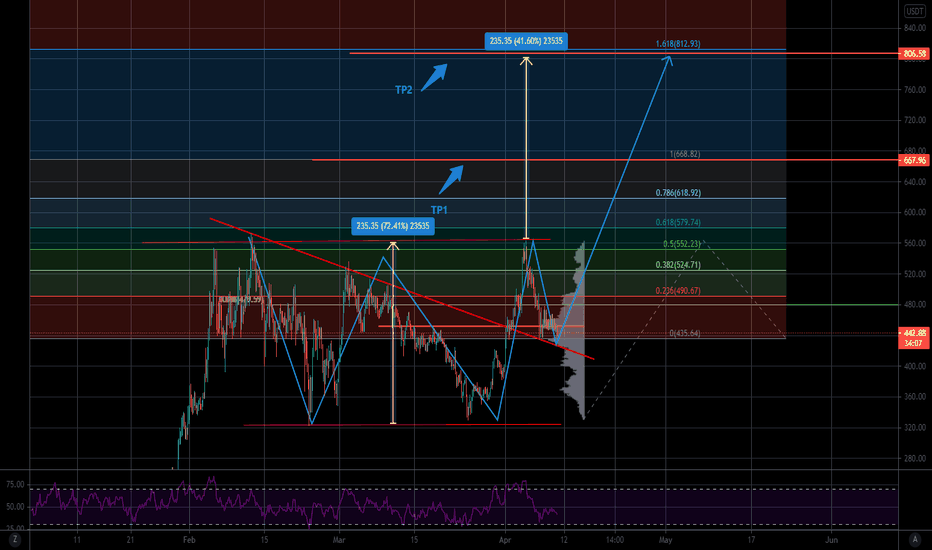Select the 0.5(552.23) Fibonacci level label

coord(682,244)
